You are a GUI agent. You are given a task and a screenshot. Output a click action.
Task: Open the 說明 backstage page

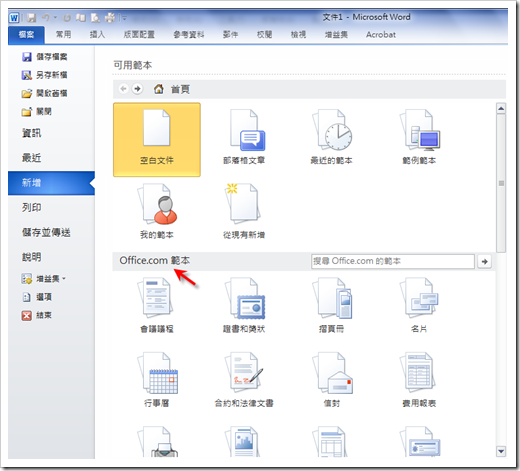(x=32, y=257)
